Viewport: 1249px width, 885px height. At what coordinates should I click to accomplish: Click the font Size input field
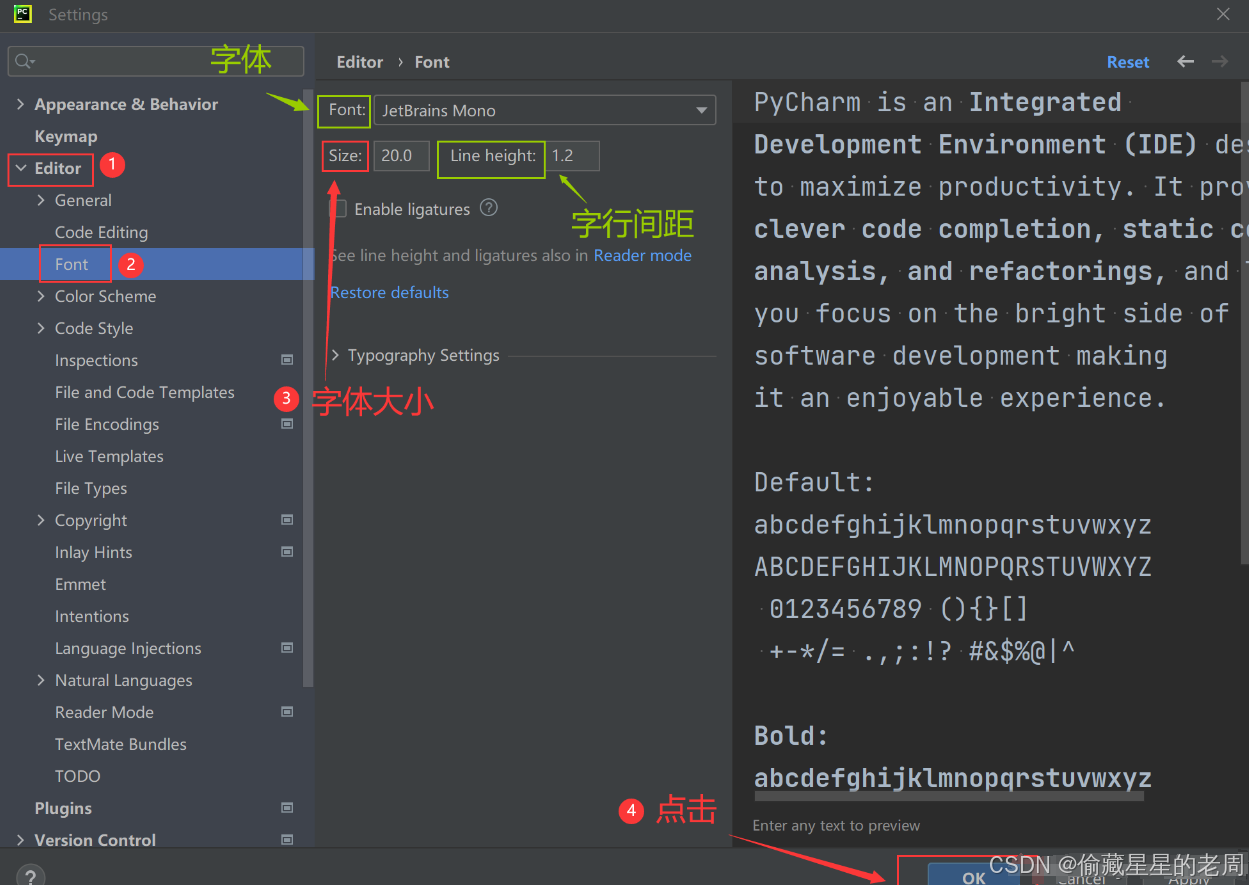(401, 156)
